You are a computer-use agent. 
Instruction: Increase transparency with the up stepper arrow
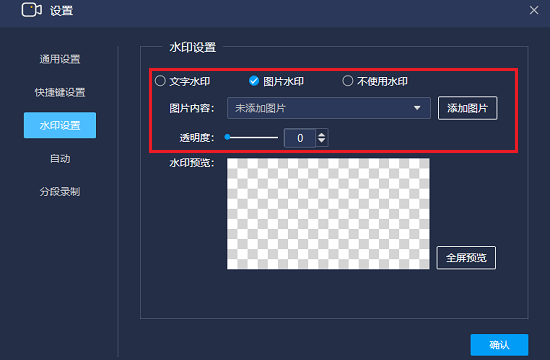pos(321,134)
